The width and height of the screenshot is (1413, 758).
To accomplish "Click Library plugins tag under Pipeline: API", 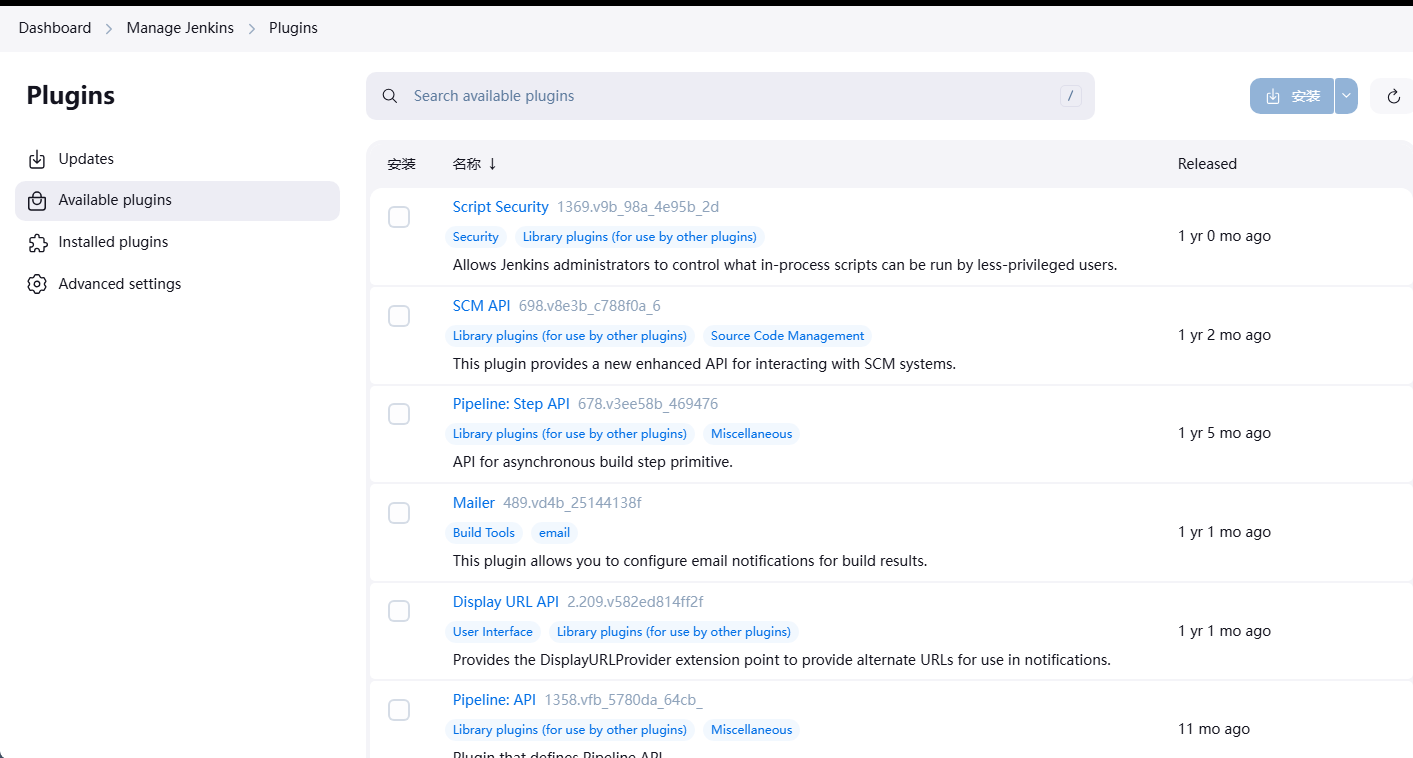I will [570, 730].
